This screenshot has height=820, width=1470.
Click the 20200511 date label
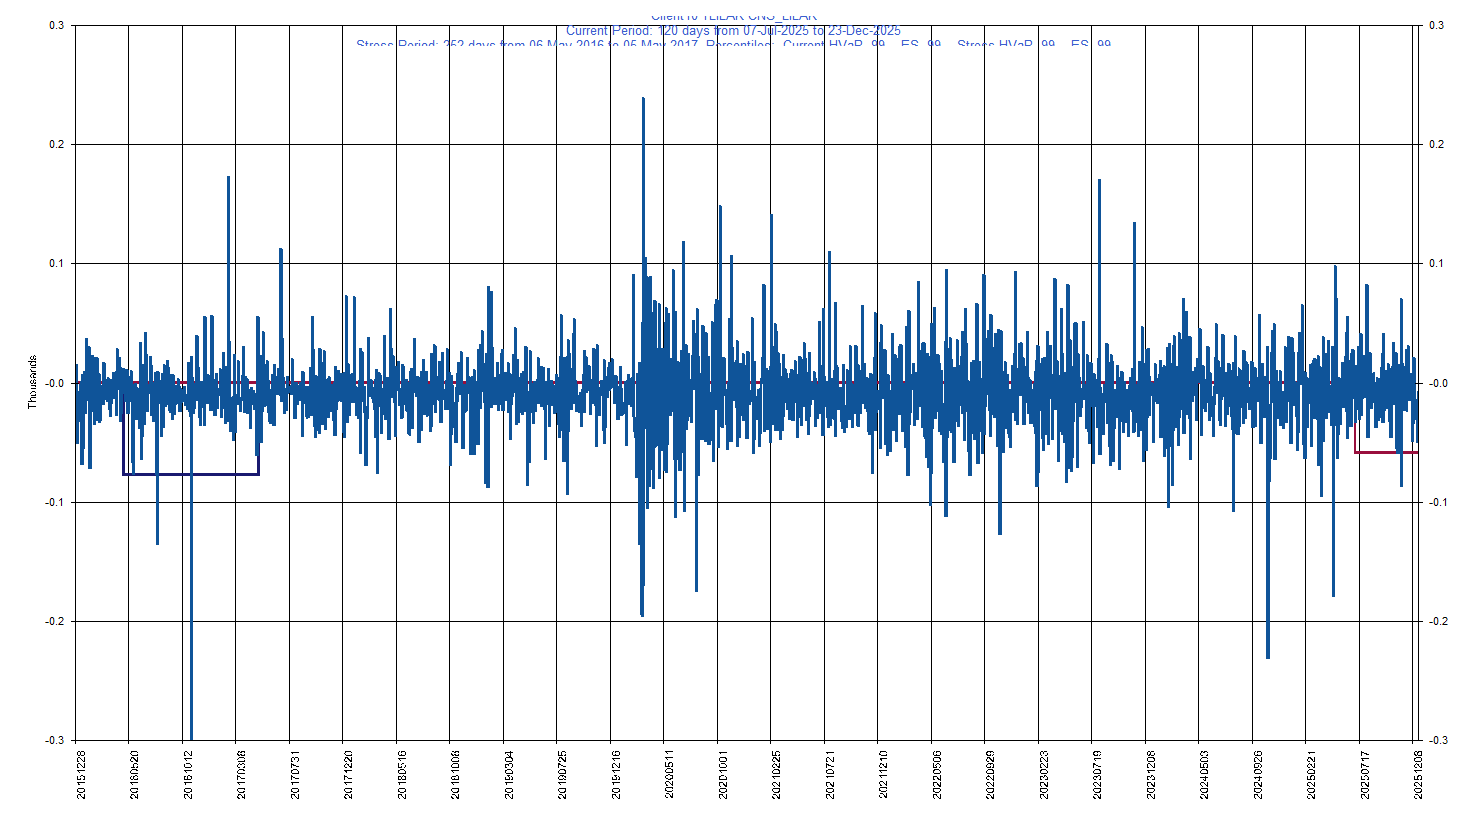(x=670, y=775)
